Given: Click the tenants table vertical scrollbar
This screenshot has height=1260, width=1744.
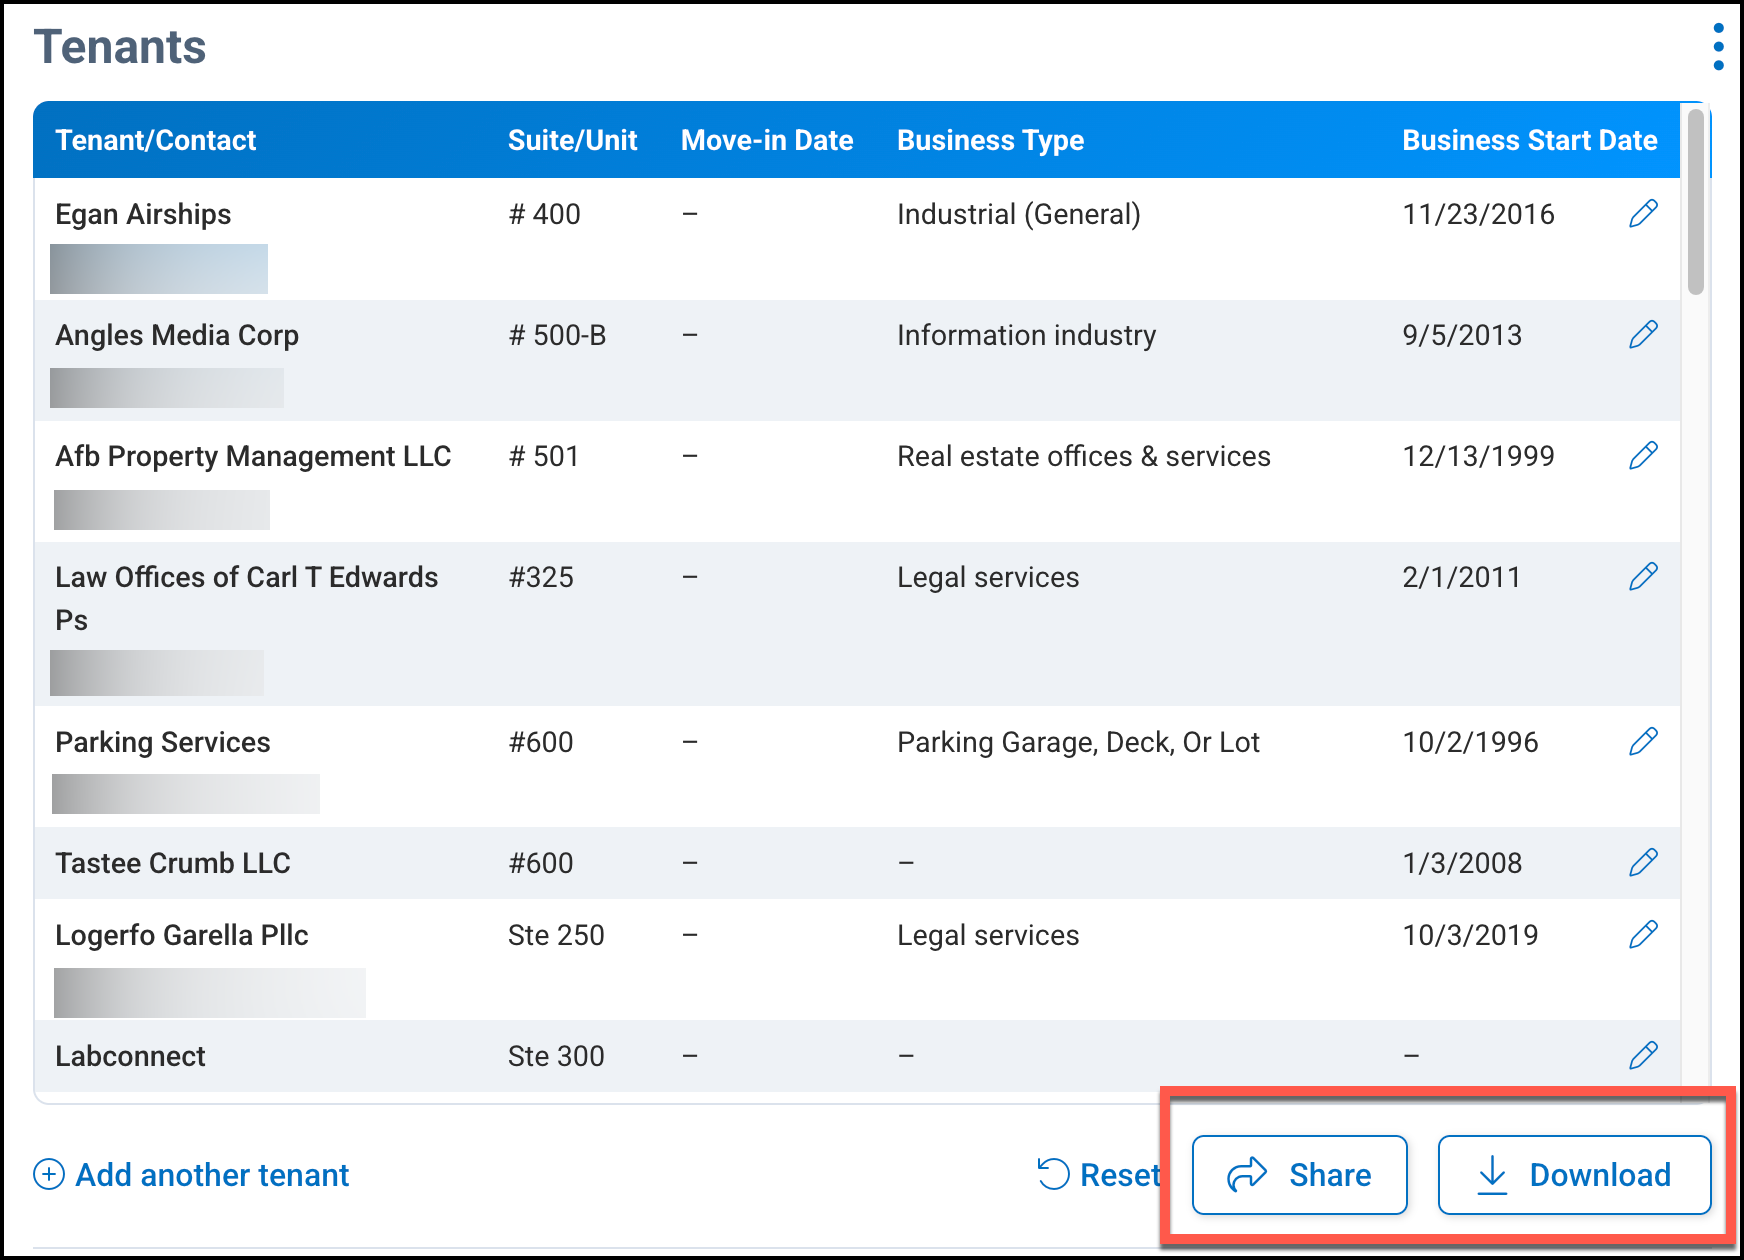Looking at the screenshot, I should tap(1695, 202).
